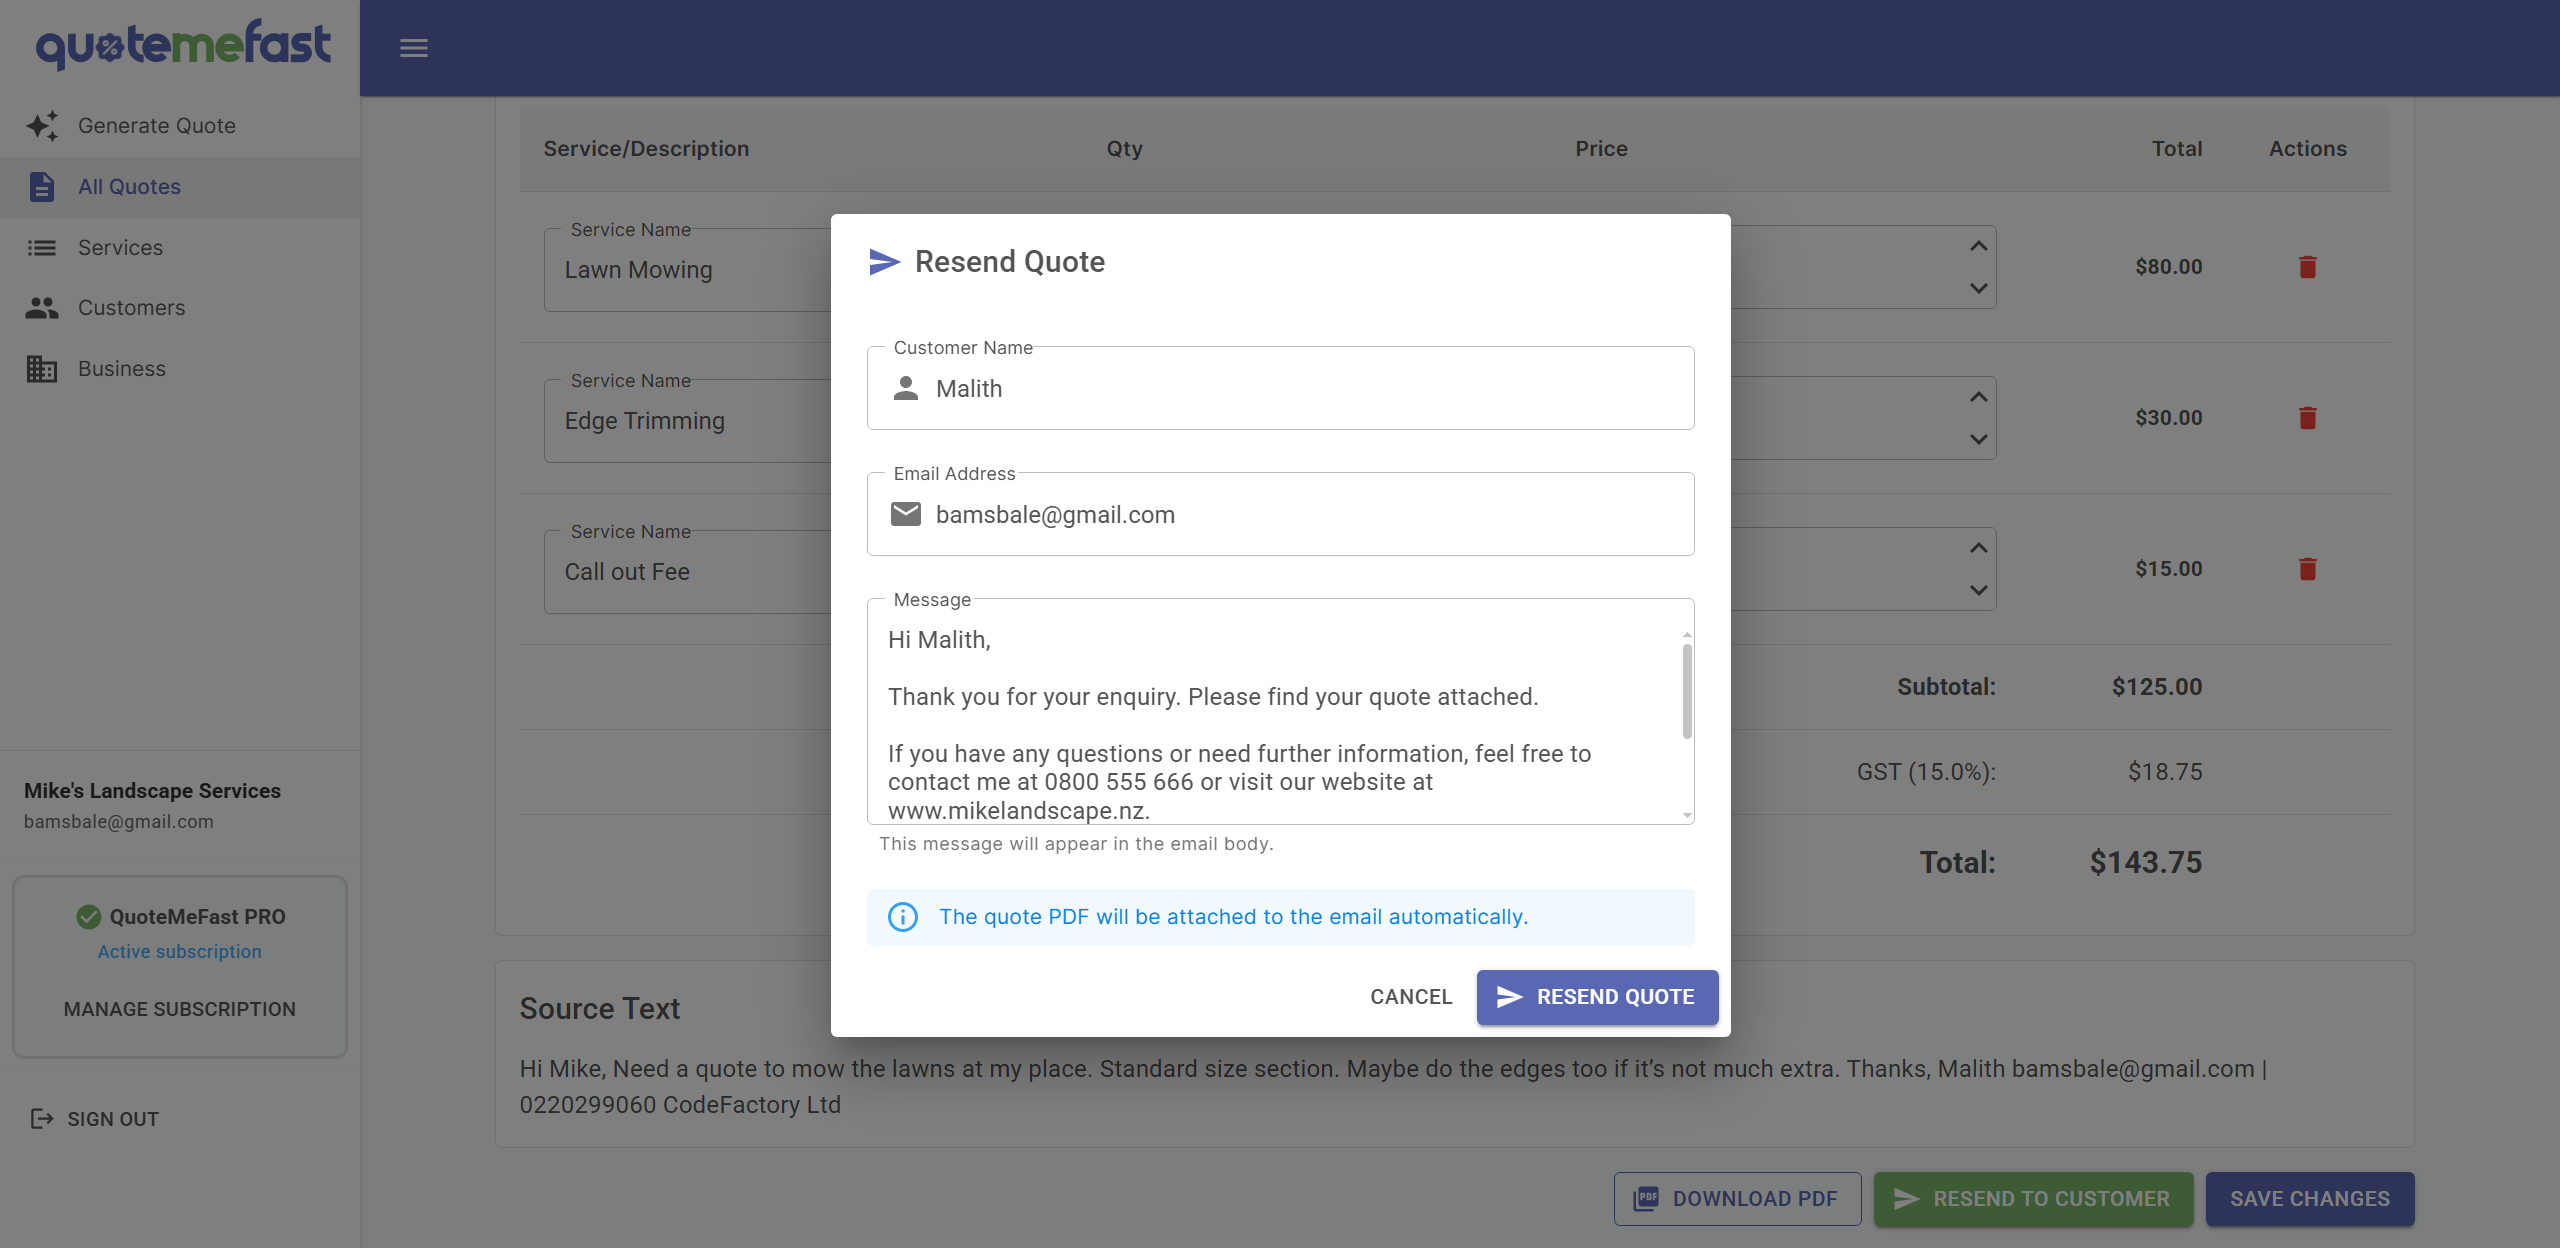Click the Source Text heading
The width and height of the screenshot is (2560, 1248).
tap(600, 1009)
